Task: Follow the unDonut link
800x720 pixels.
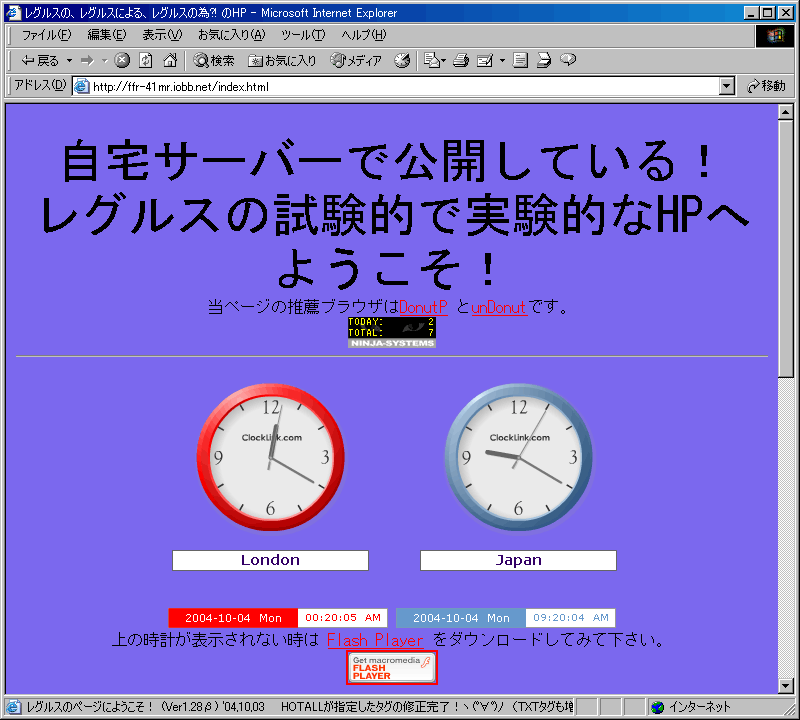Action: pyautogui.click(x=499, y=307)
